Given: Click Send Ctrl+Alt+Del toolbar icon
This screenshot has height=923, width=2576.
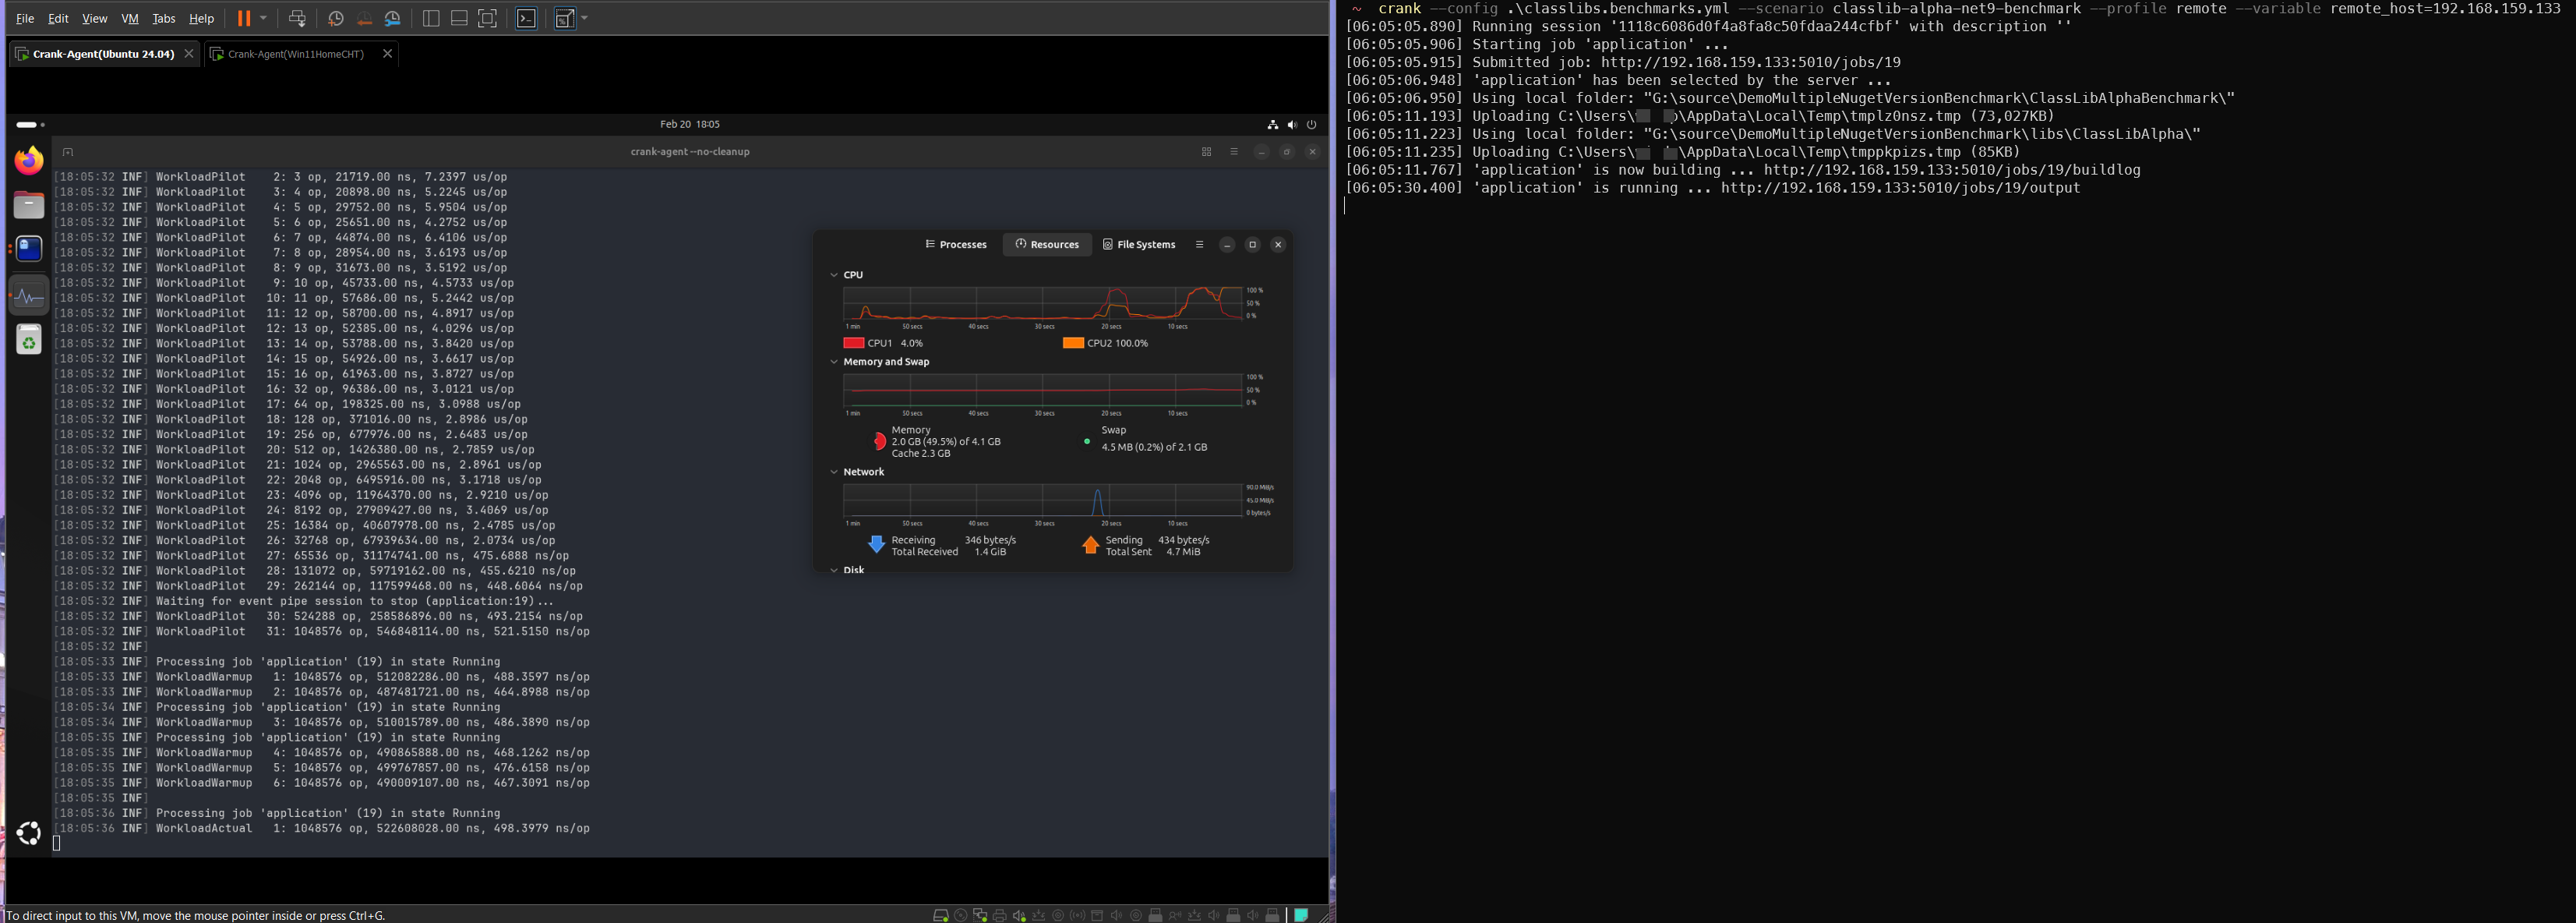Looking at the screenshot, I should (x=297, y=18).
